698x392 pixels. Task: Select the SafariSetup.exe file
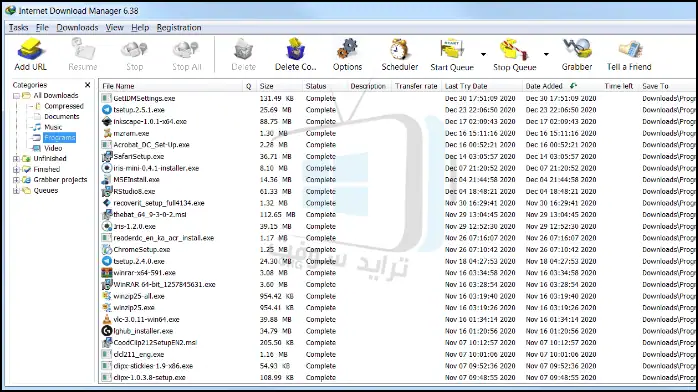click(x=138, y=156)
